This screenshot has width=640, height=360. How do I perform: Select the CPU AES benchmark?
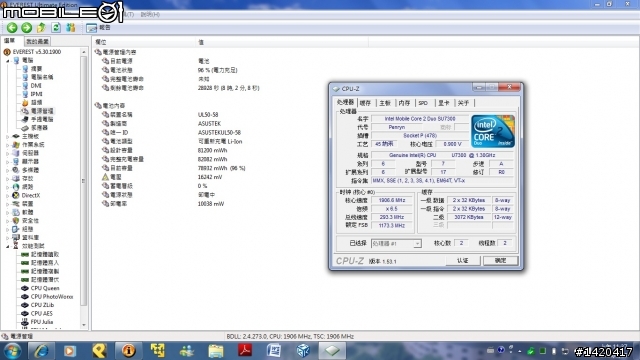42,313
